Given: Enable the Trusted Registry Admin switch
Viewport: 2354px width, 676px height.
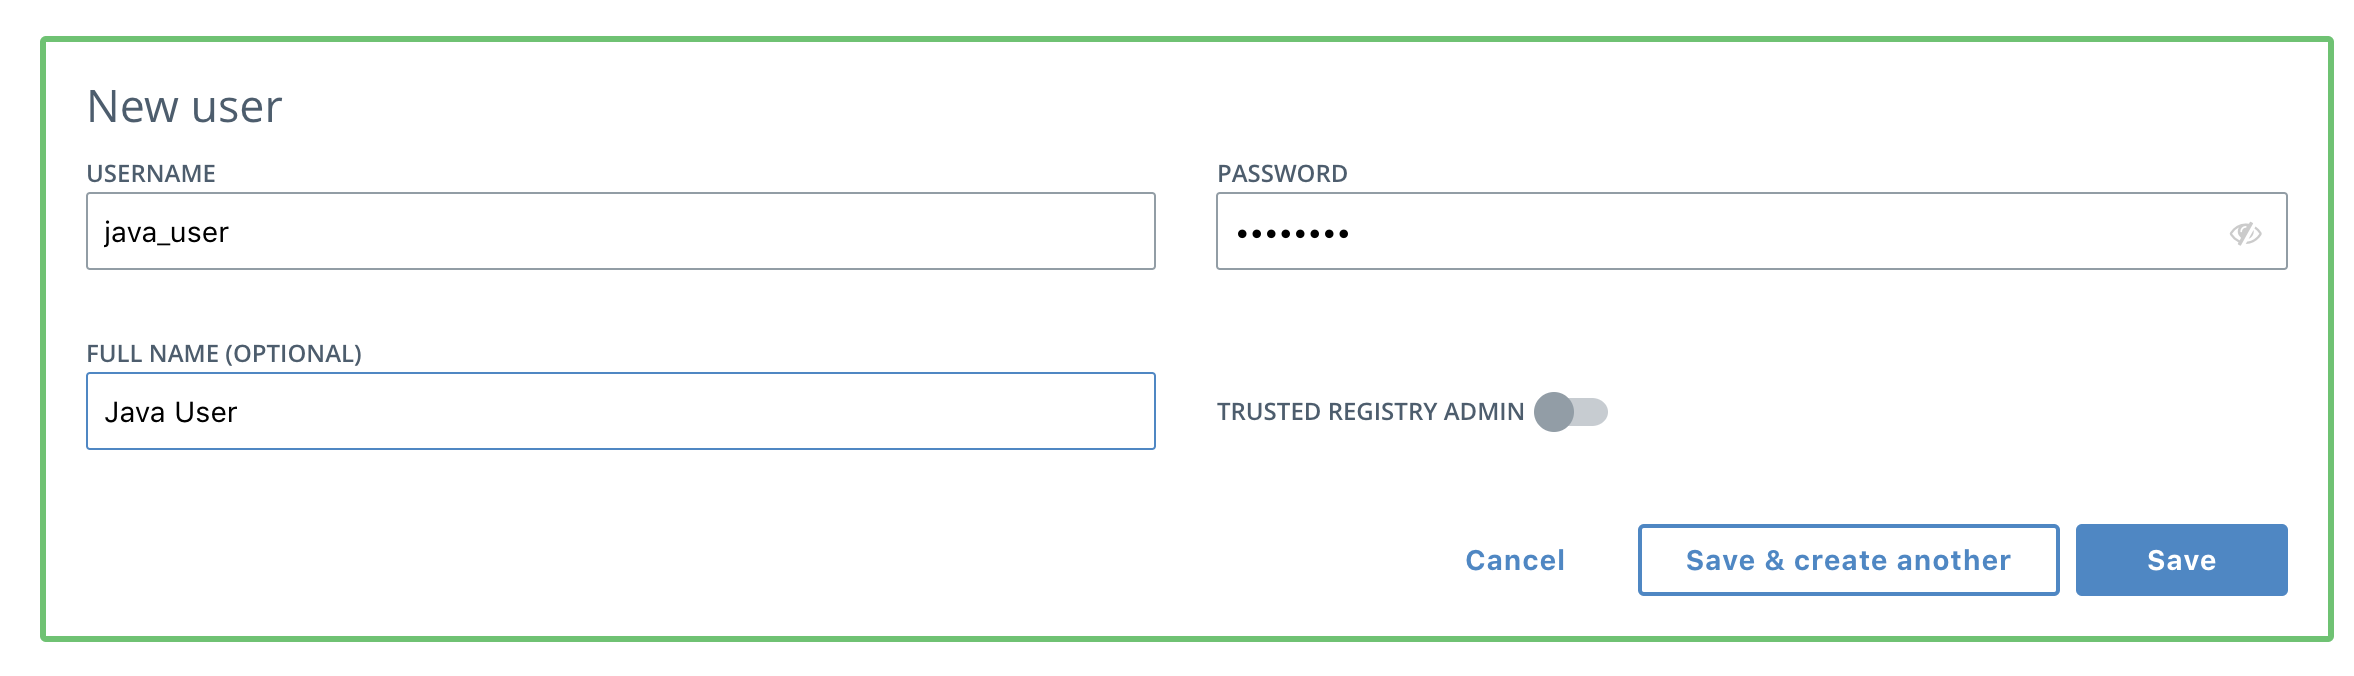Looking at the screenshot, I should point(1571,412).
